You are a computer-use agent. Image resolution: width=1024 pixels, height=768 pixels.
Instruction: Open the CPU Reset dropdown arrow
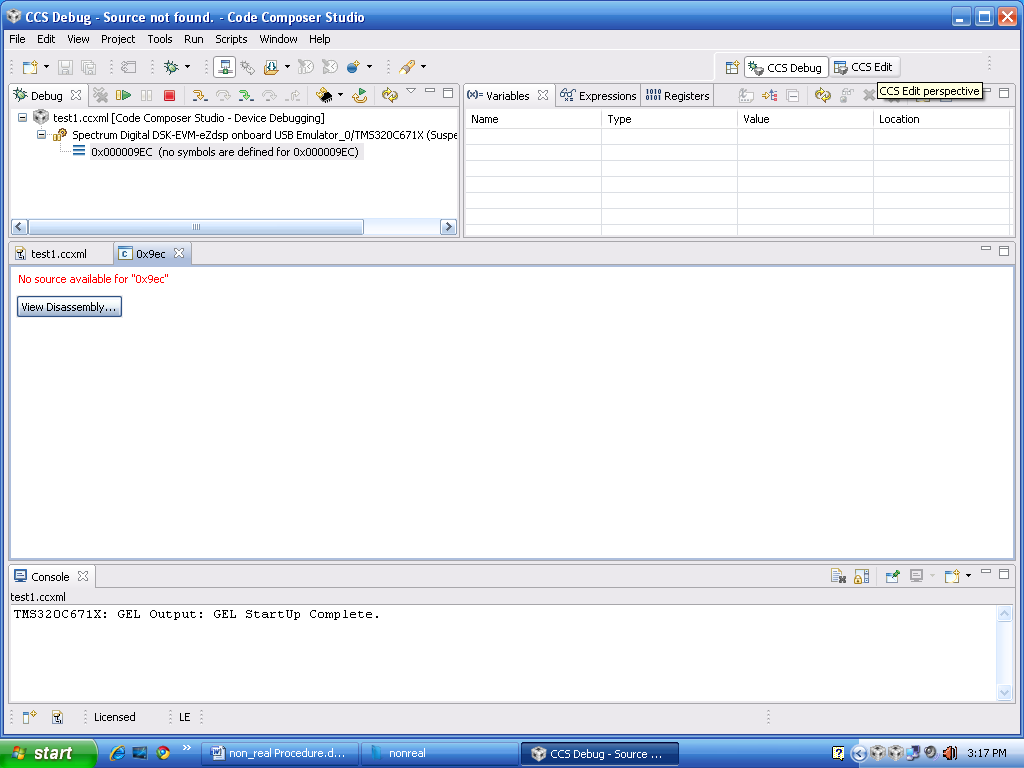pos(340,95)
